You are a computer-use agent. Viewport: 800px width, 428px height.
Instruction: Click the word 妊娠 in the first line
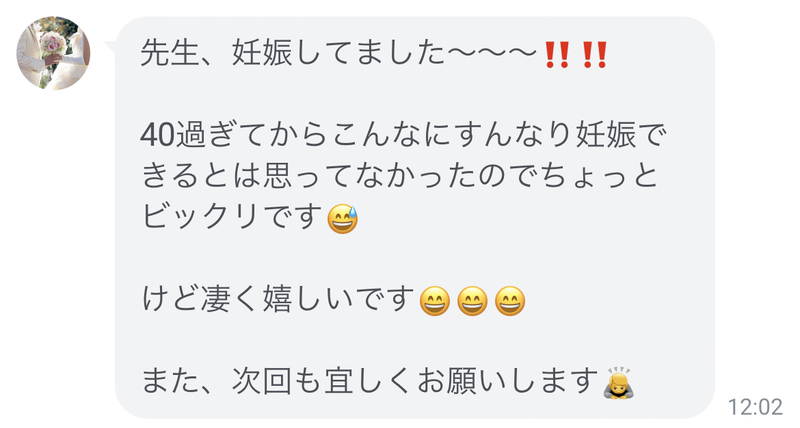pyautogui.click(x=262, y=53)
